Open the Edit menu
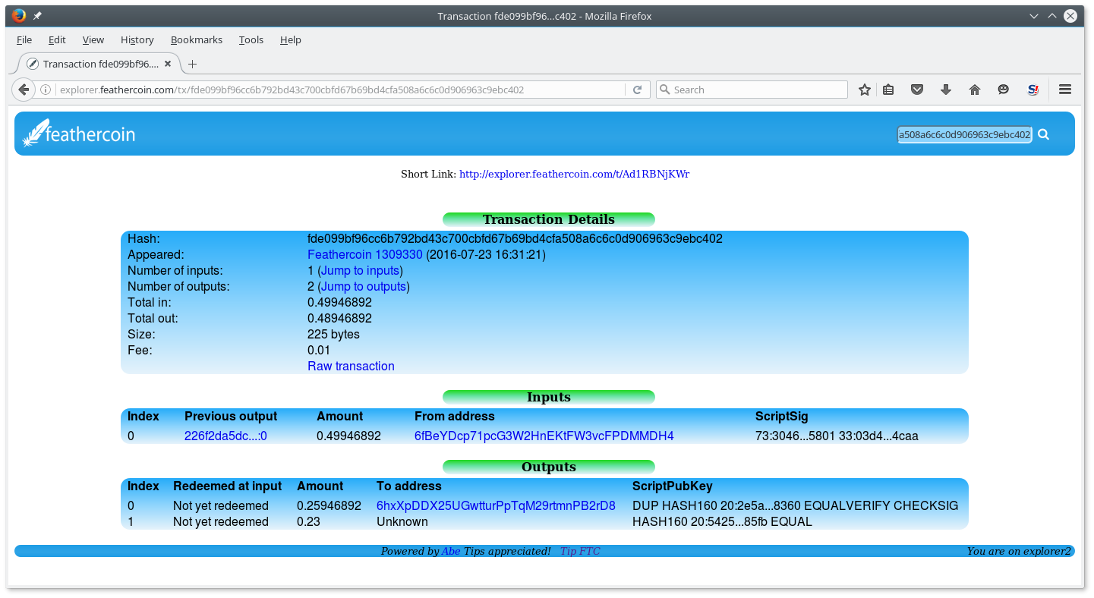The height and width of the screenshot is (598, 1094). click(57, 40)
